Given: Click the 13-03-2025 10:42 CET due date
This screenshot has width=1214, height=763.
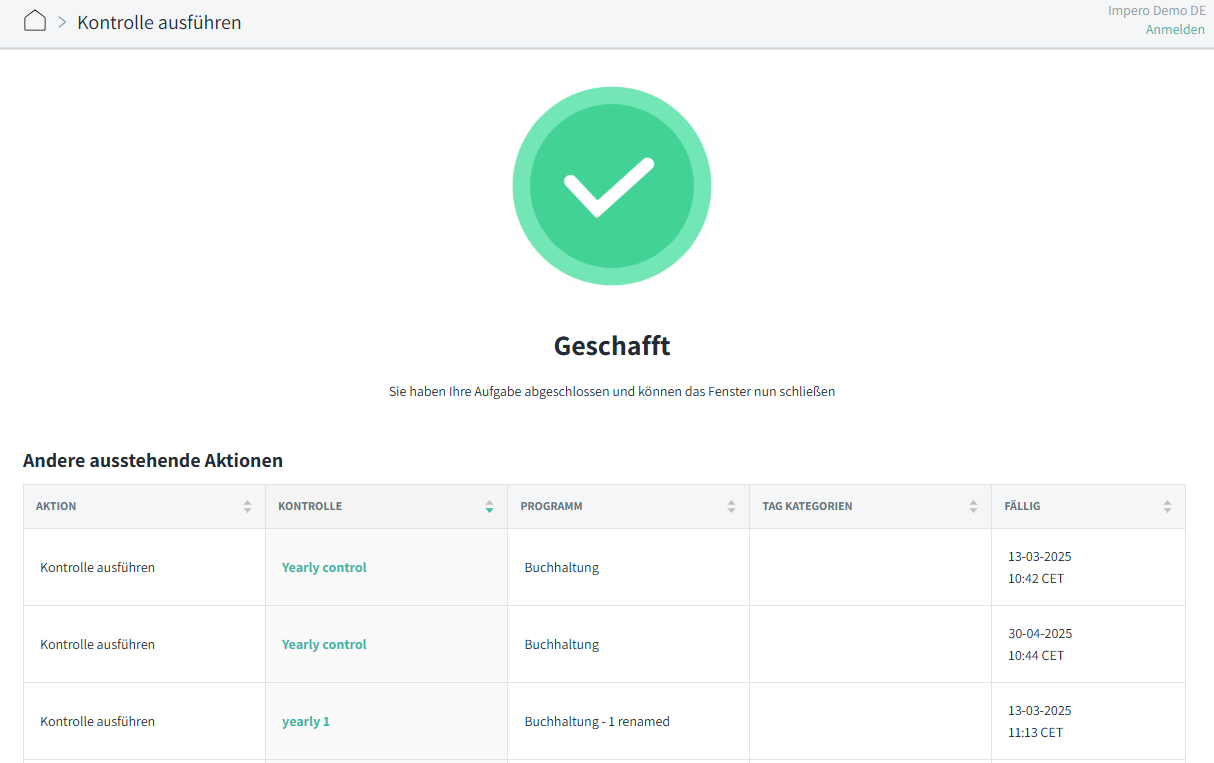Looking at the screenshot, I should pos(1040,567).
